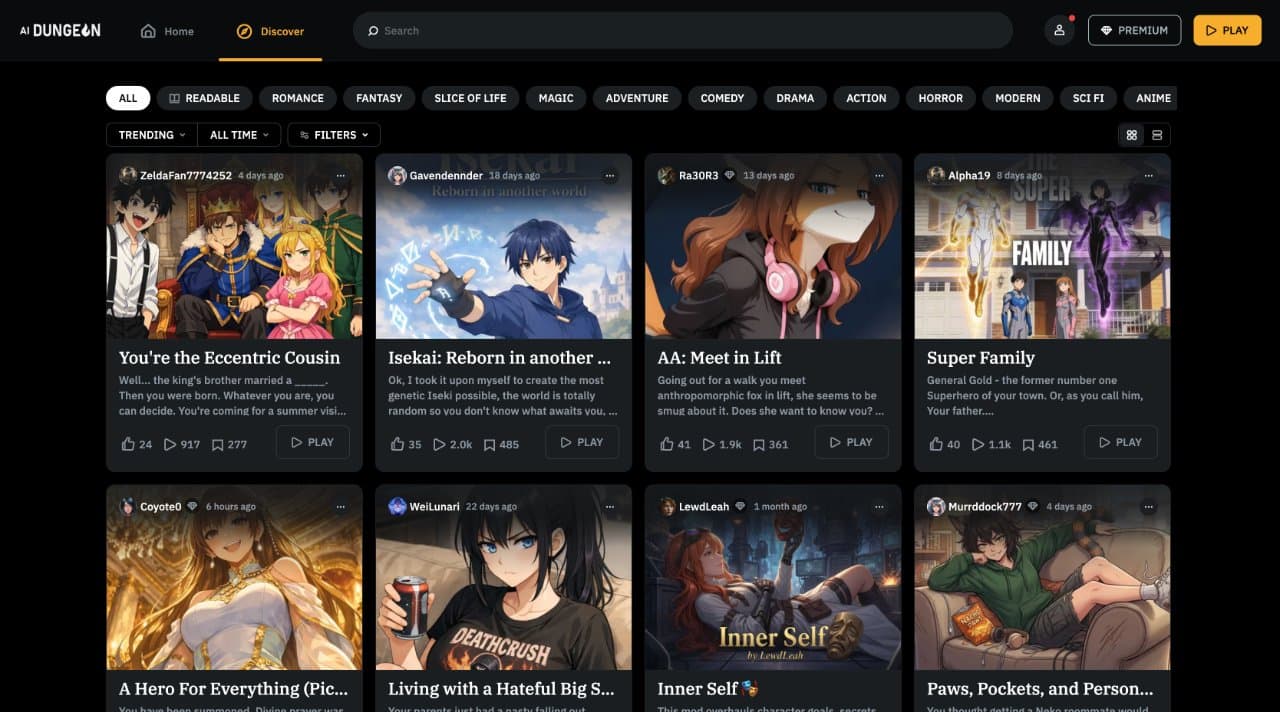Viewport: 1280px width, 712px height.
Task: Expand the Trending sort dropdown
Action: point(152,135)
